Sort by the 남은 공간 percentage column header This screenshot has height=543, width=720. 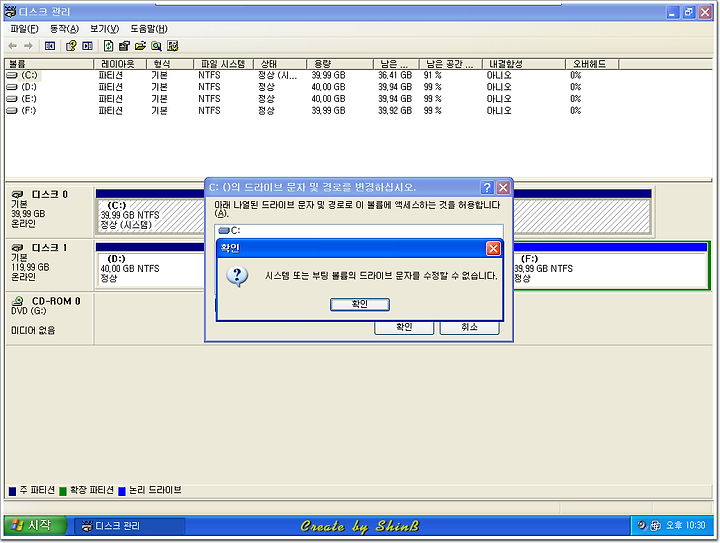(450, 64)
